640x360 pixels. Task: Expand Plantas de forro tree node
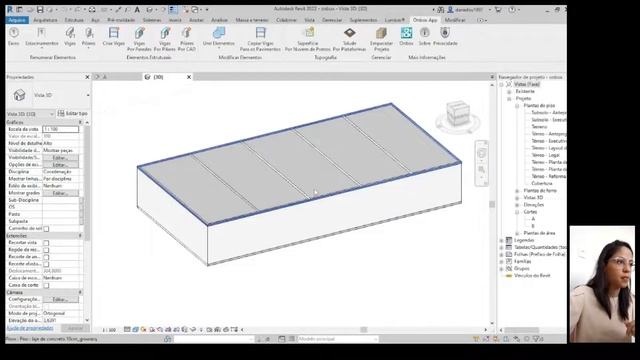pos(517,191)
